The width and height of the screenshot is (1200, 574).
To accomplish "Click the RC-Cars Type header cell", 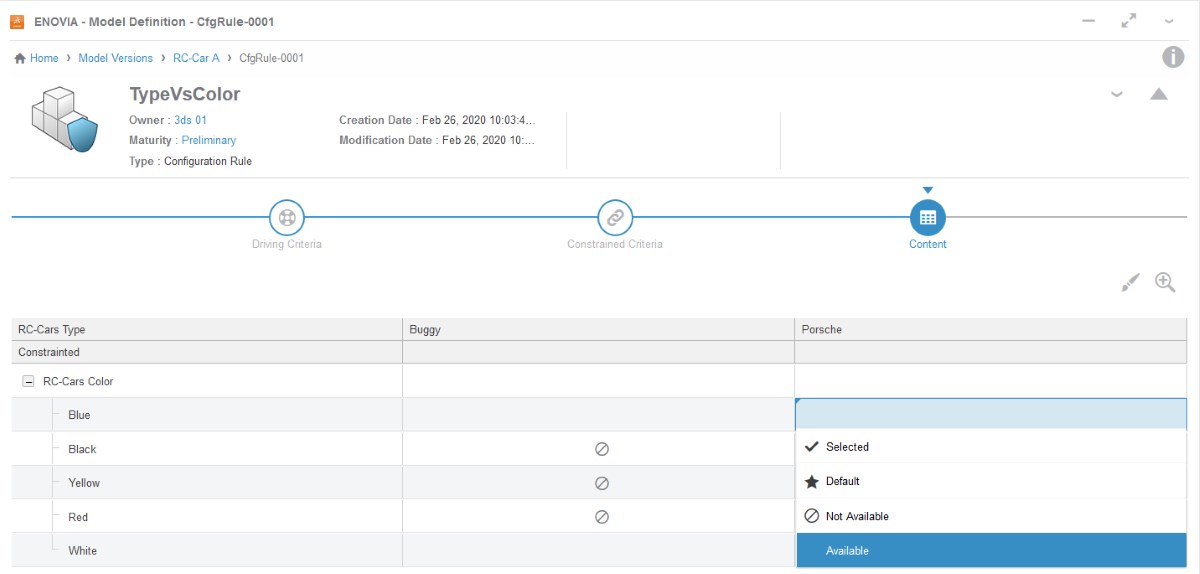I will point(206,329).
